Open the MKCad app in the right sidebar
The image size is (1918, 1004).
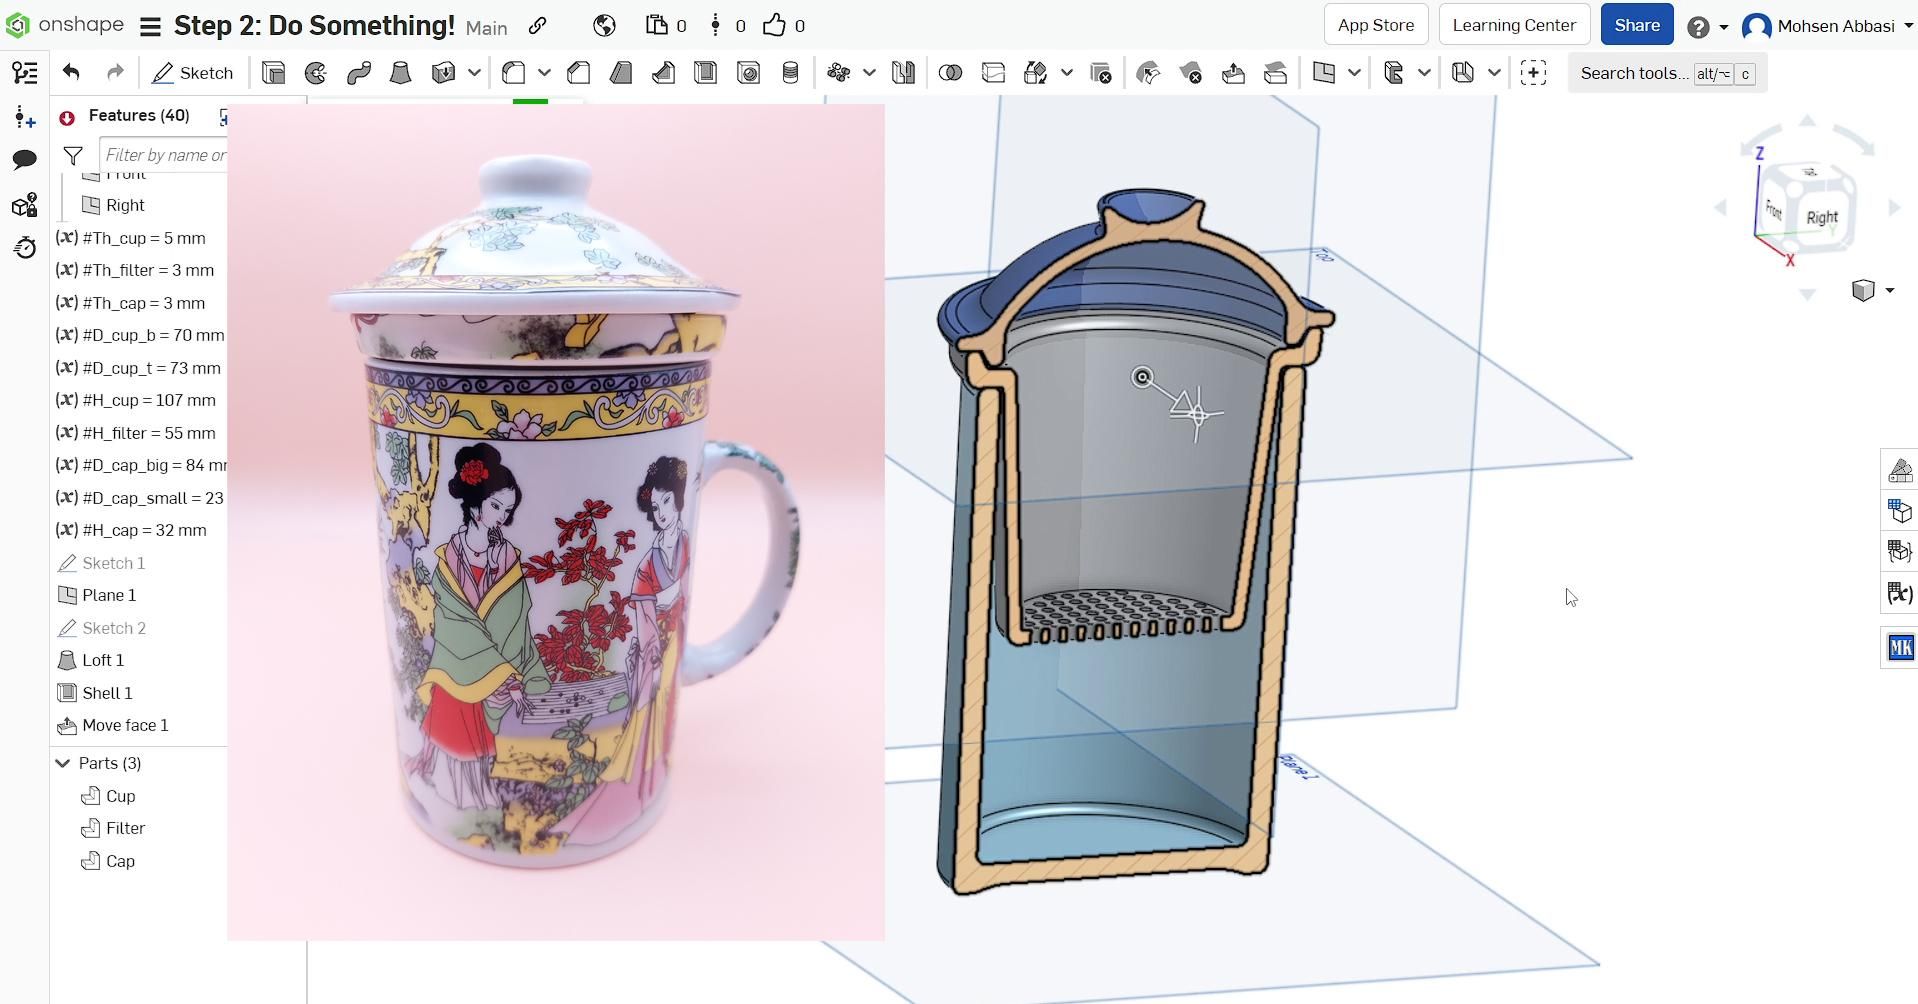coord(1899,647)
